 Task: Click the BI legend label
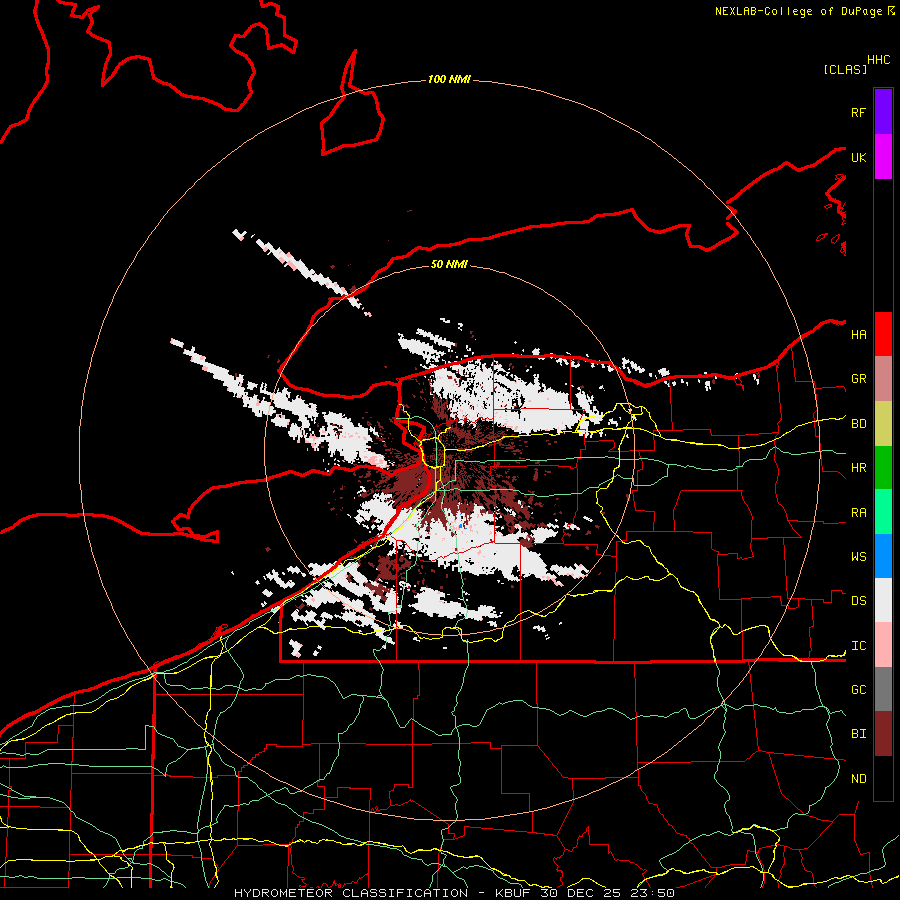858,734
